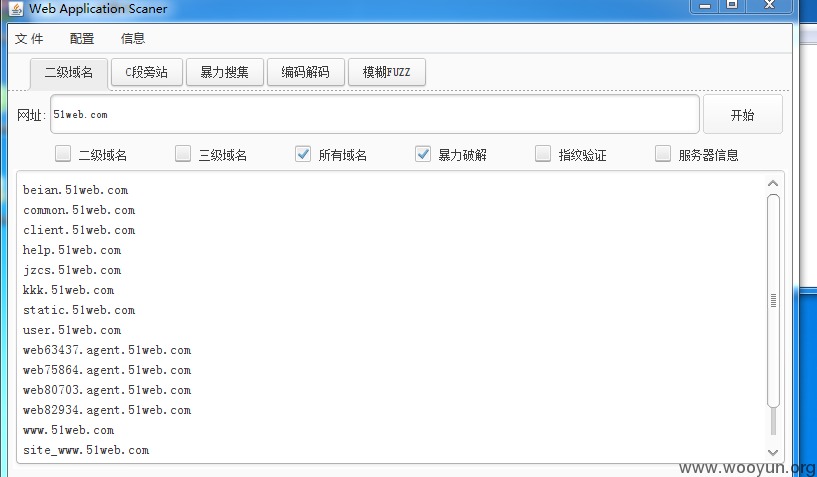Select common.51web.com in results
The image size is (817, 477).
pyautogui.click(x=79, y=210)
